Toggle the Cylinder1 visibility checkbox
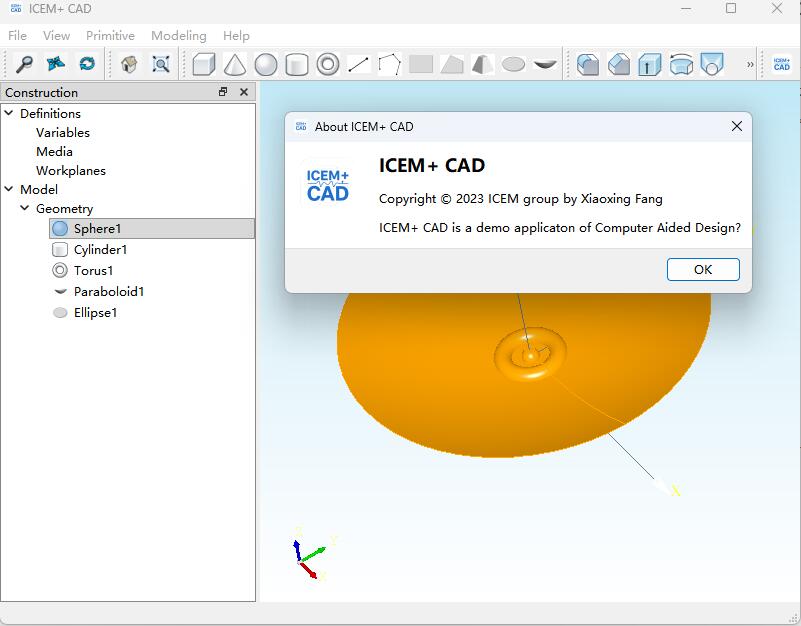The image size is (801, 626). [58, 250]
